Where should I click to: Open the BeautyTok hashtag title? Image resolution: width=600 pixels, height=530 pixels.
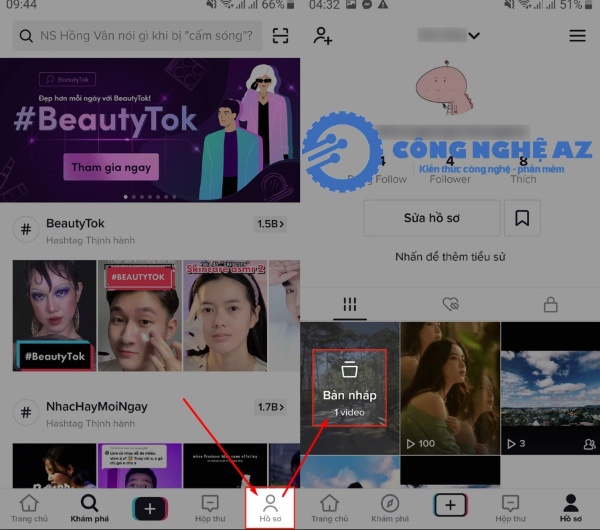(75, 223)
